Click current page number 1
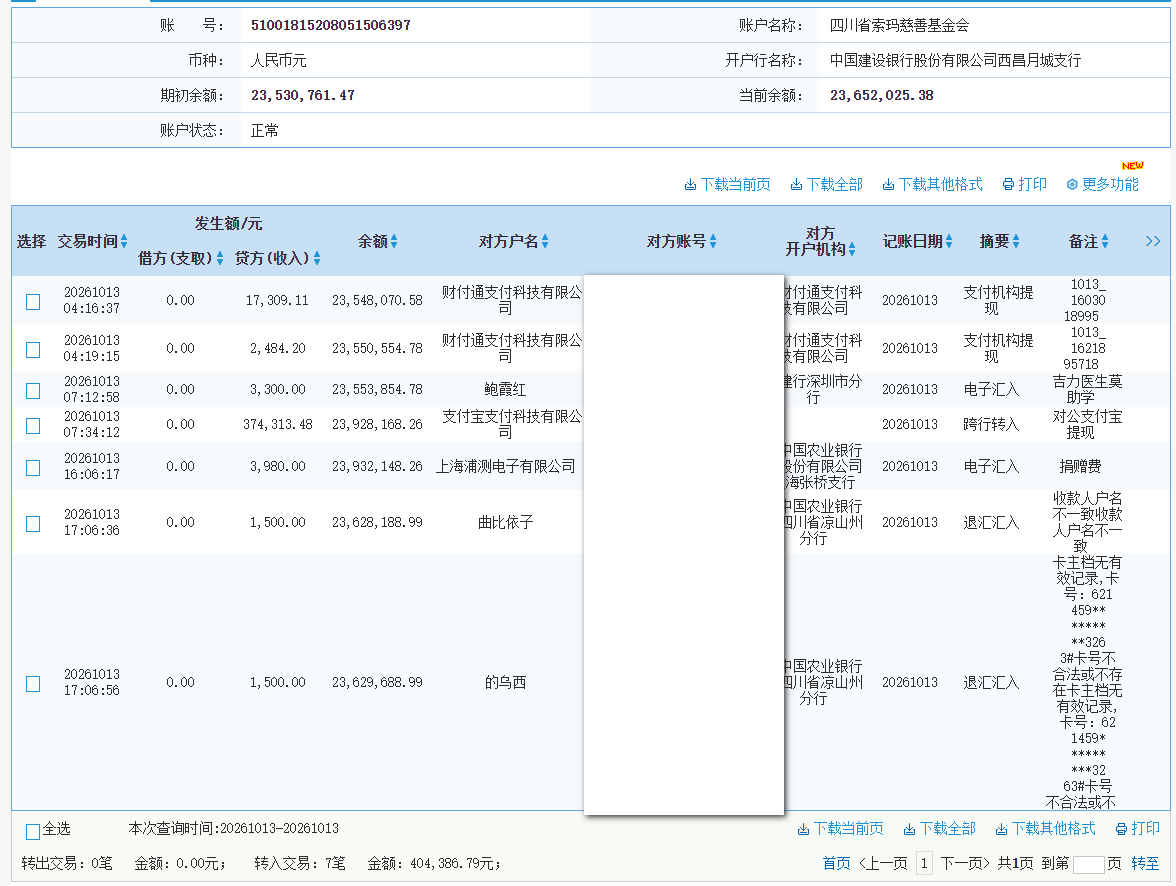This screenshot has height=886, width=1176. pyautogui.click(x=924, y=863)
